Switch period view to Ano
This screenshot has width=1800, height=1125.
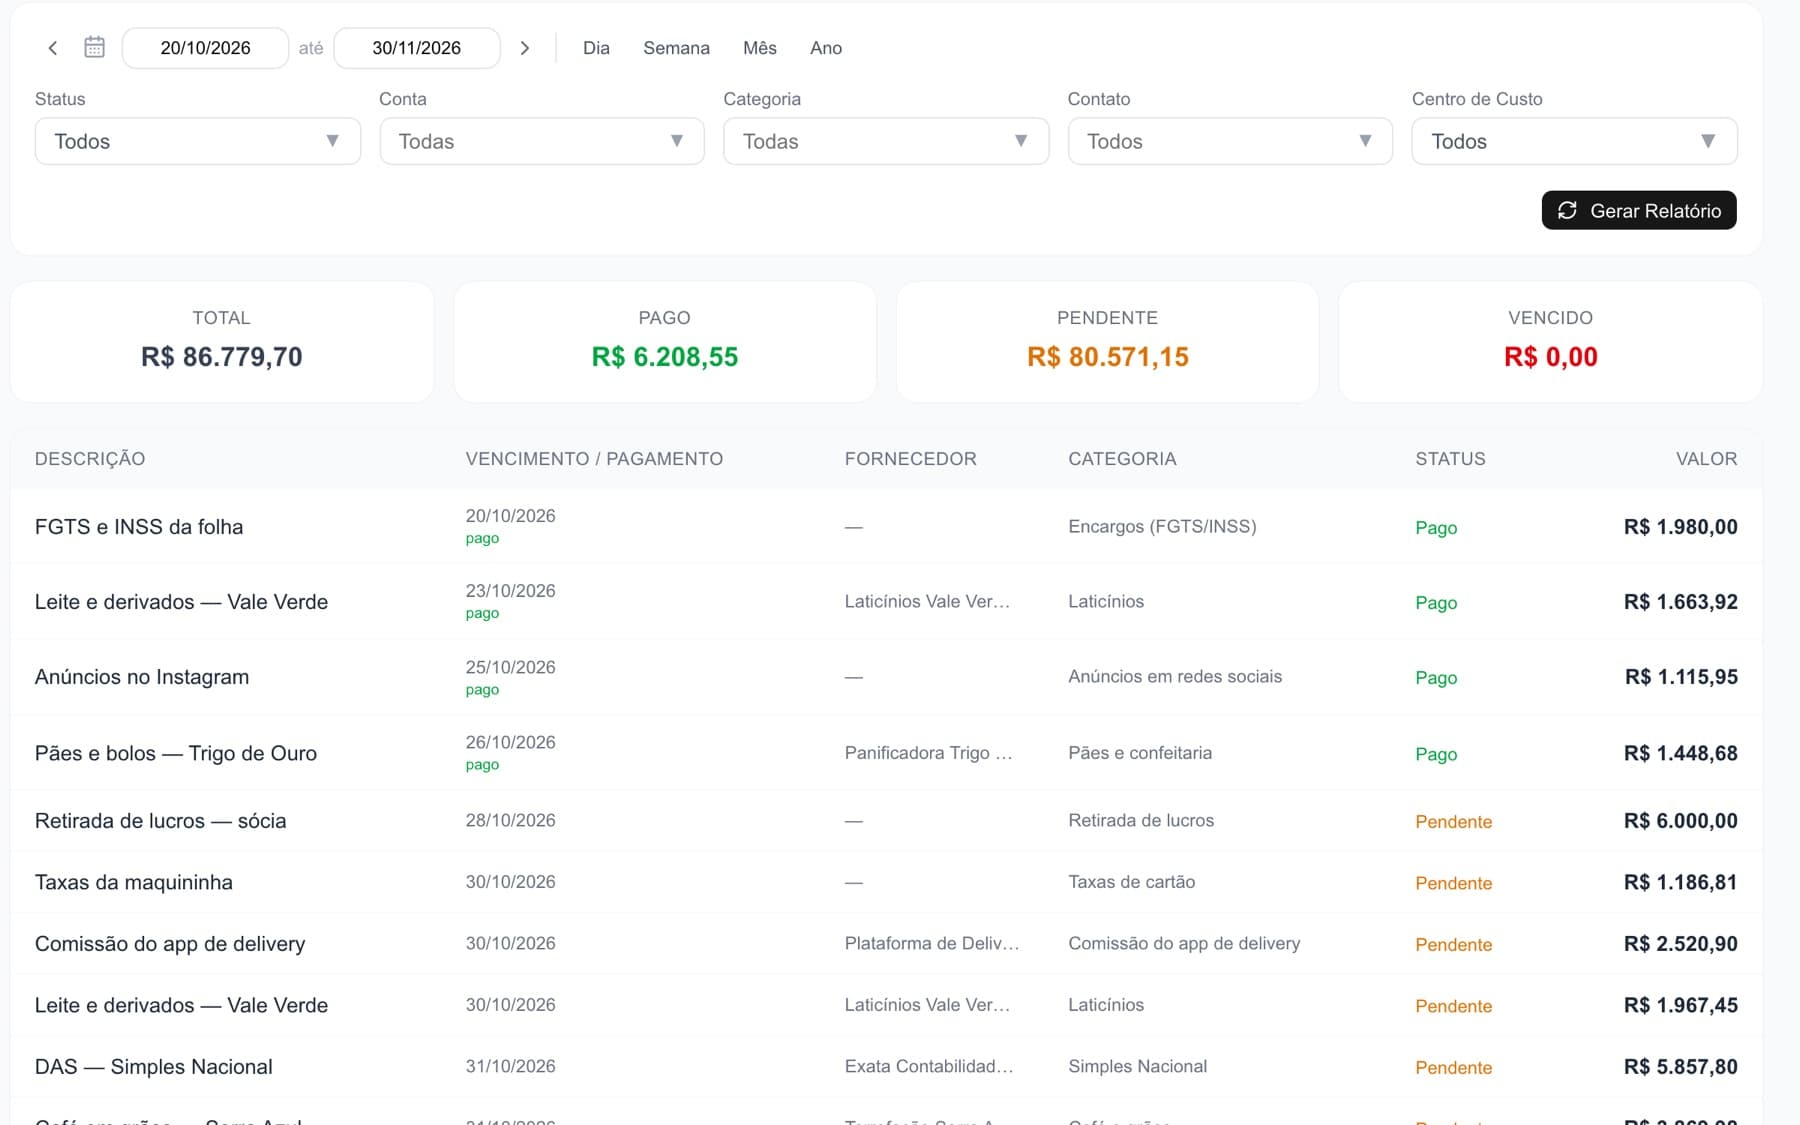tap(826, 48)
